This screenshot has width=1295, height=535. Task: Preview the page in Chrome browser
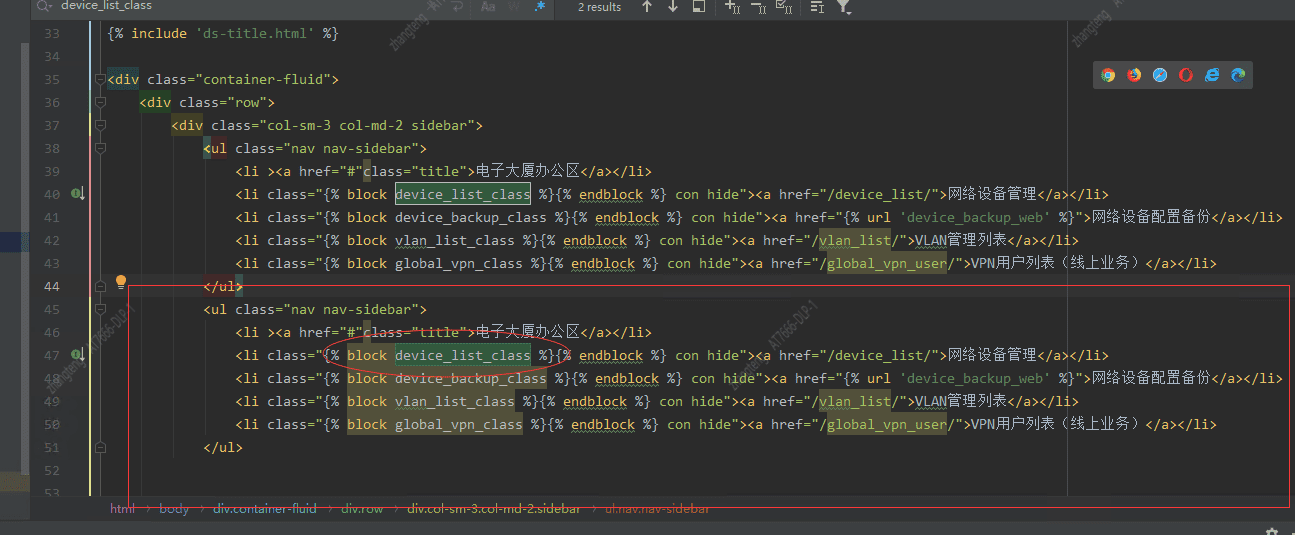click(1108, 75)
